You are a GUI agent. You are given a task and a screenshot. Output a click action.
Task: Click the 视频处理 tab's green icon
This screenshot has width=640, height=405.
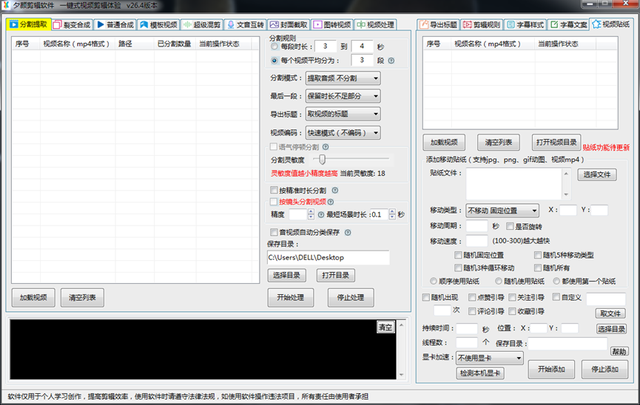click(x=361, y=25)
